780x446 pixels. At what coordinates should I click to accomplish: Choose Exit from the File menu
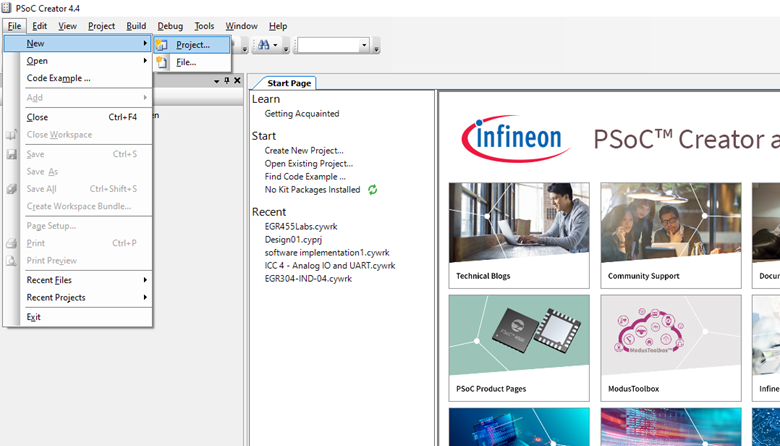click(x=78, y=317)
